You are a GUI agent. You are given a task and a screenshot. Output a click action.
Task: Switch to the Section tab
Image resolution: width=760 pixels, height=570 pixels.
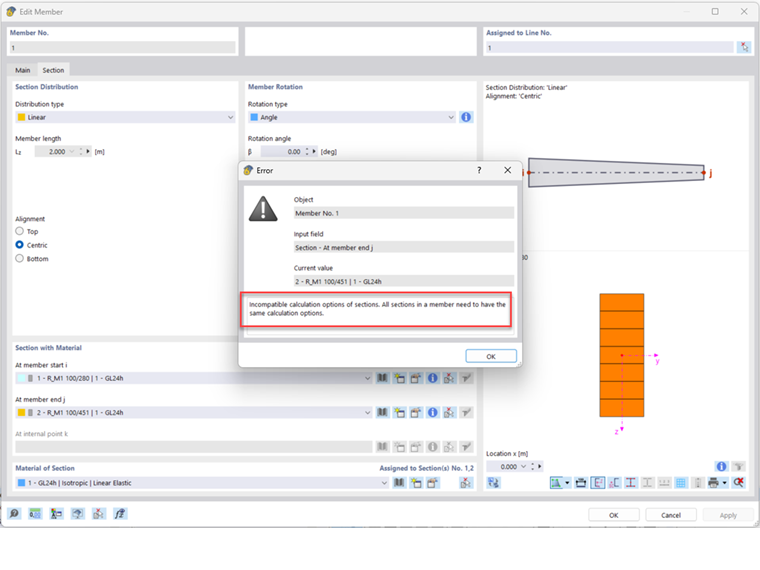click(x=53, y=70)
